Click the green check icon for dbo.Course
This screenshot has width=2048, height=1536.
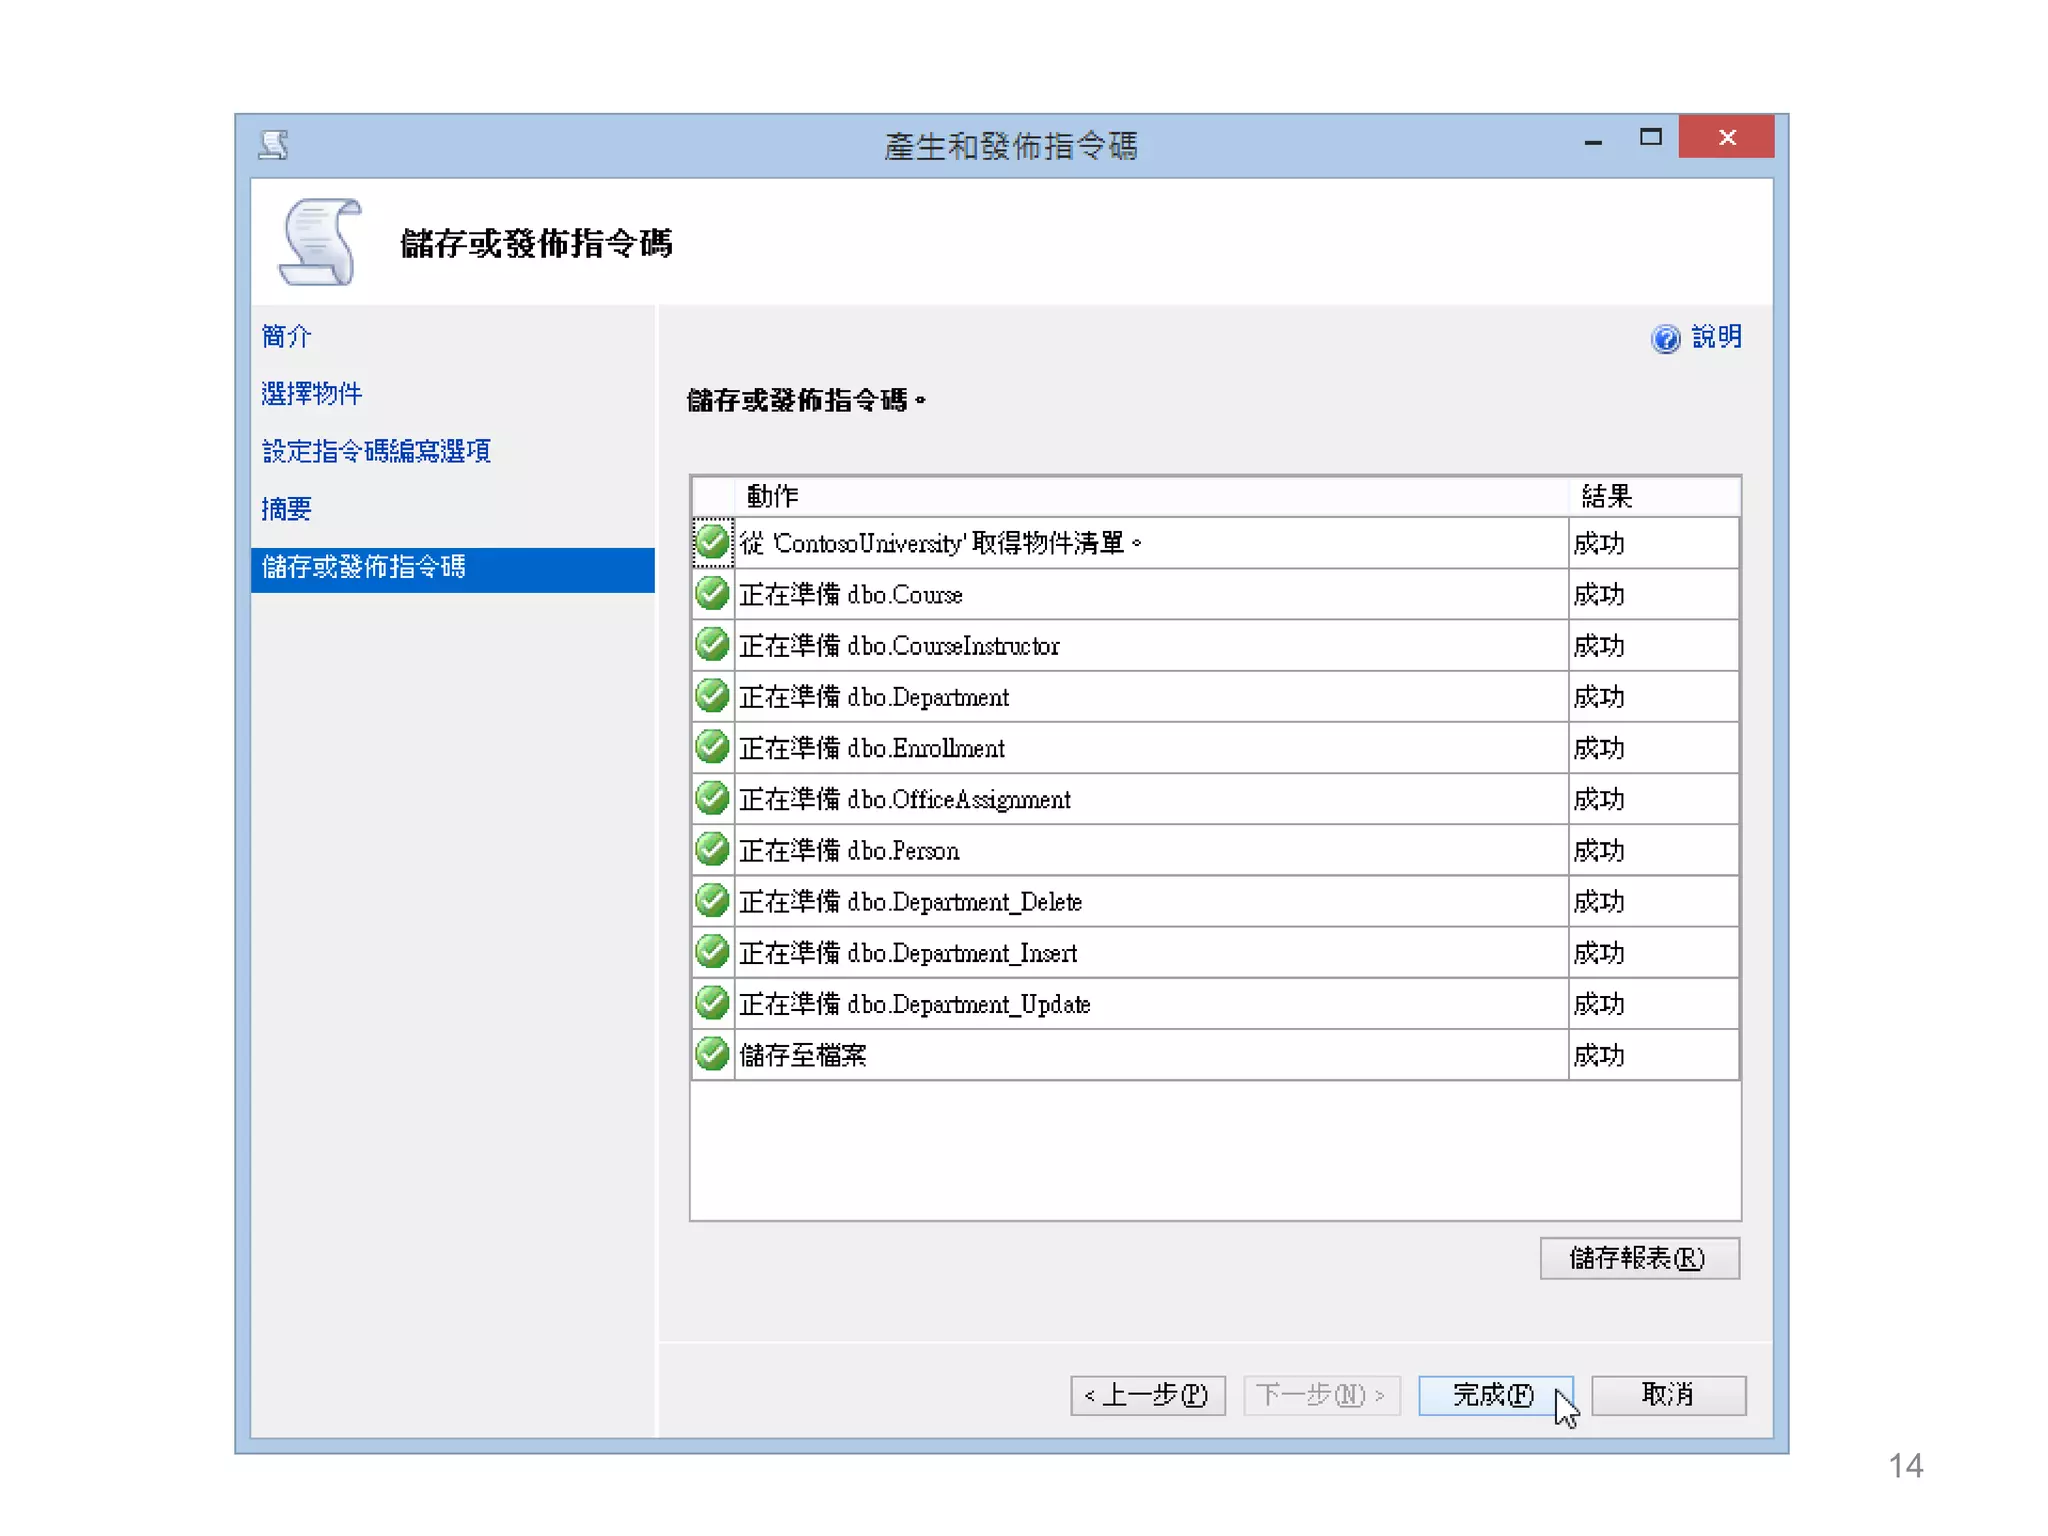click(712, 594)
